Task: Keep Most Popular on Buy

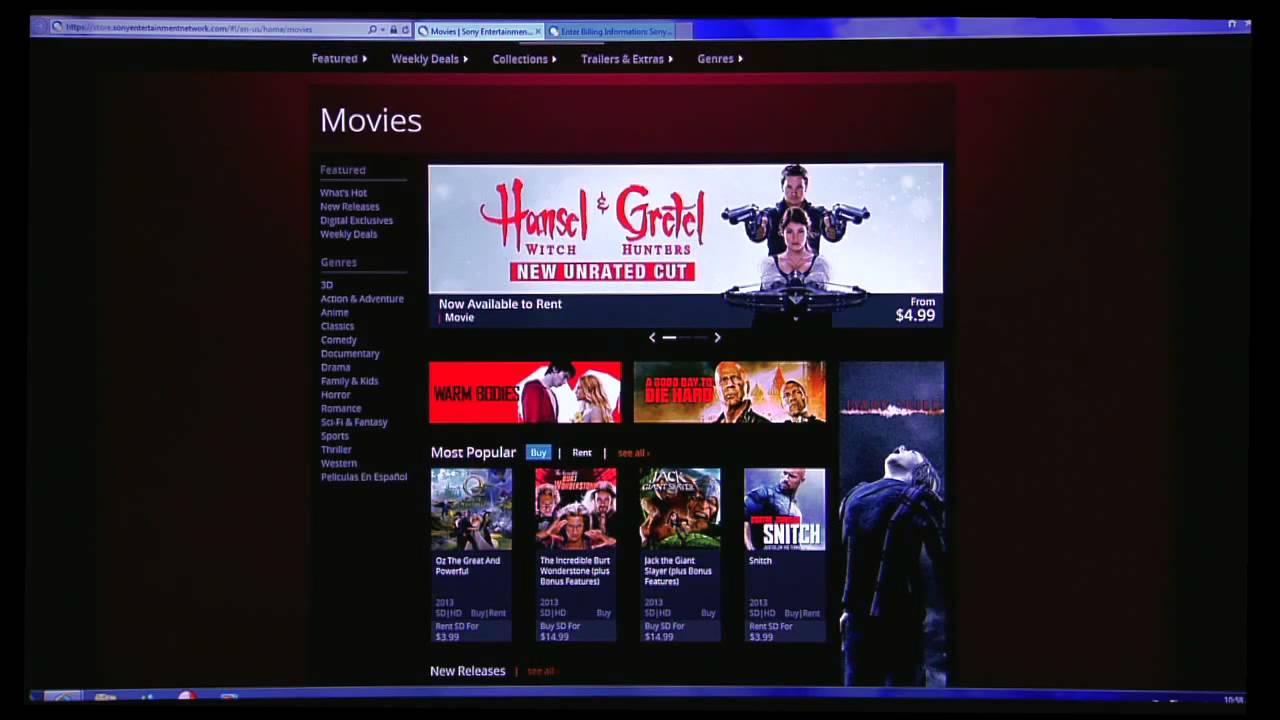Action: 538,452
